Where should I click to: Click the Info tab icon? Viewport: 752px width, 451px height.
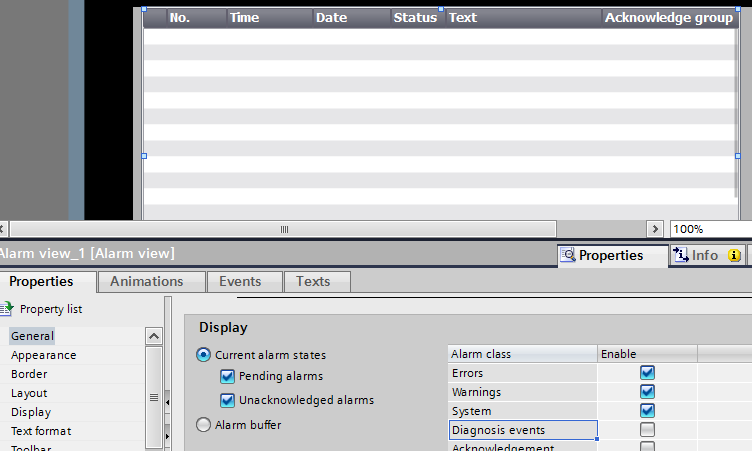(x=681, y=255)
